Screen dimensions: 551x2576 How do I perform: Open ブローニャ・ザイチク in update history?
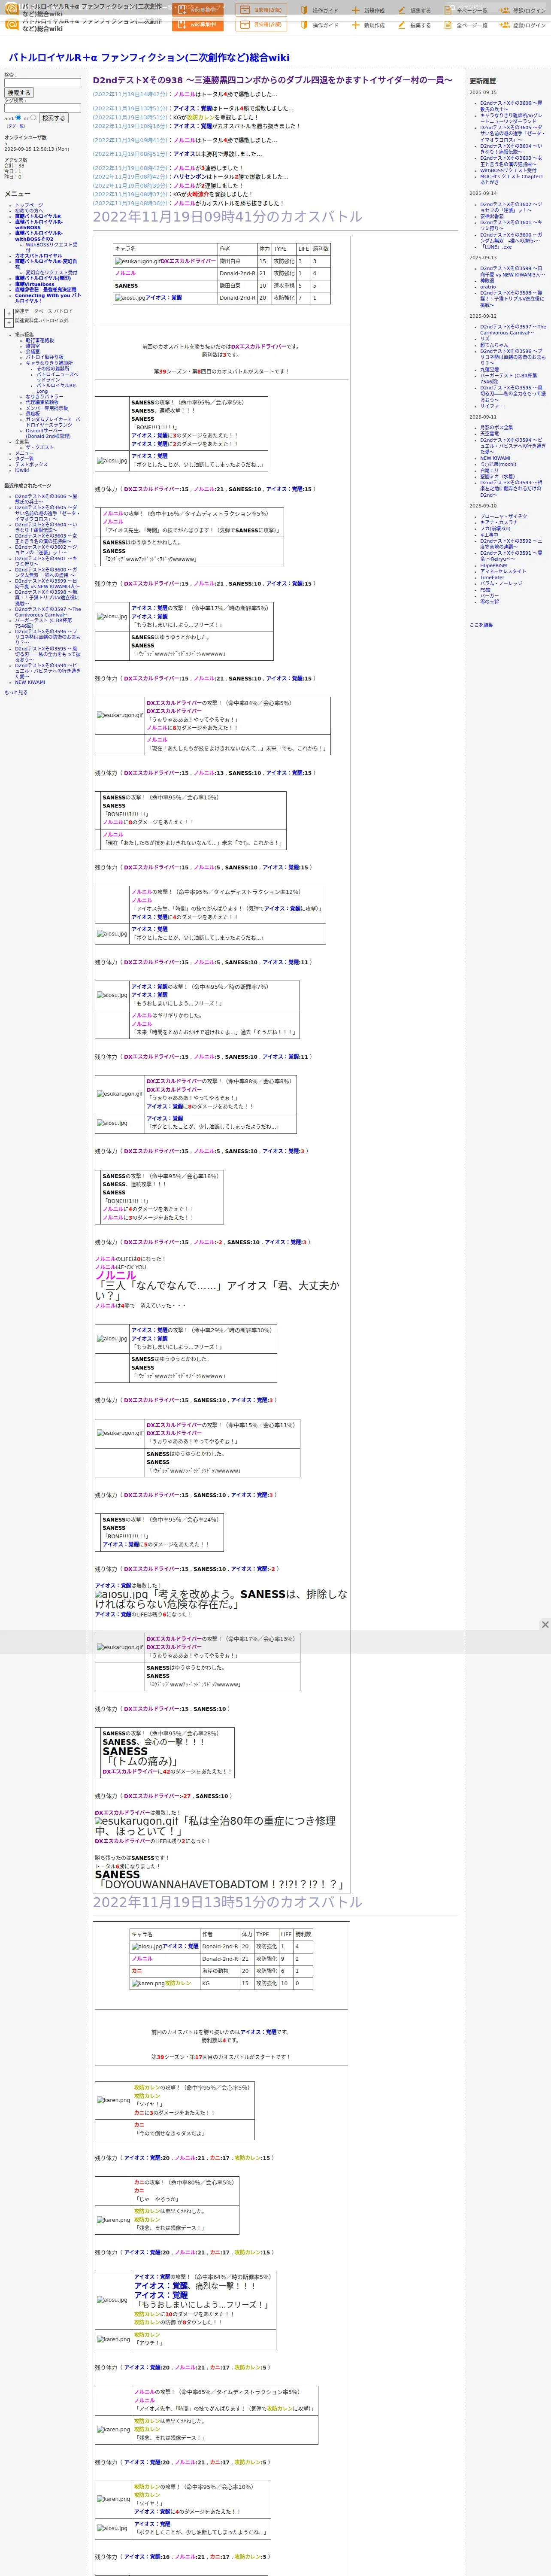pyautogui.click(x=504, y=516)
